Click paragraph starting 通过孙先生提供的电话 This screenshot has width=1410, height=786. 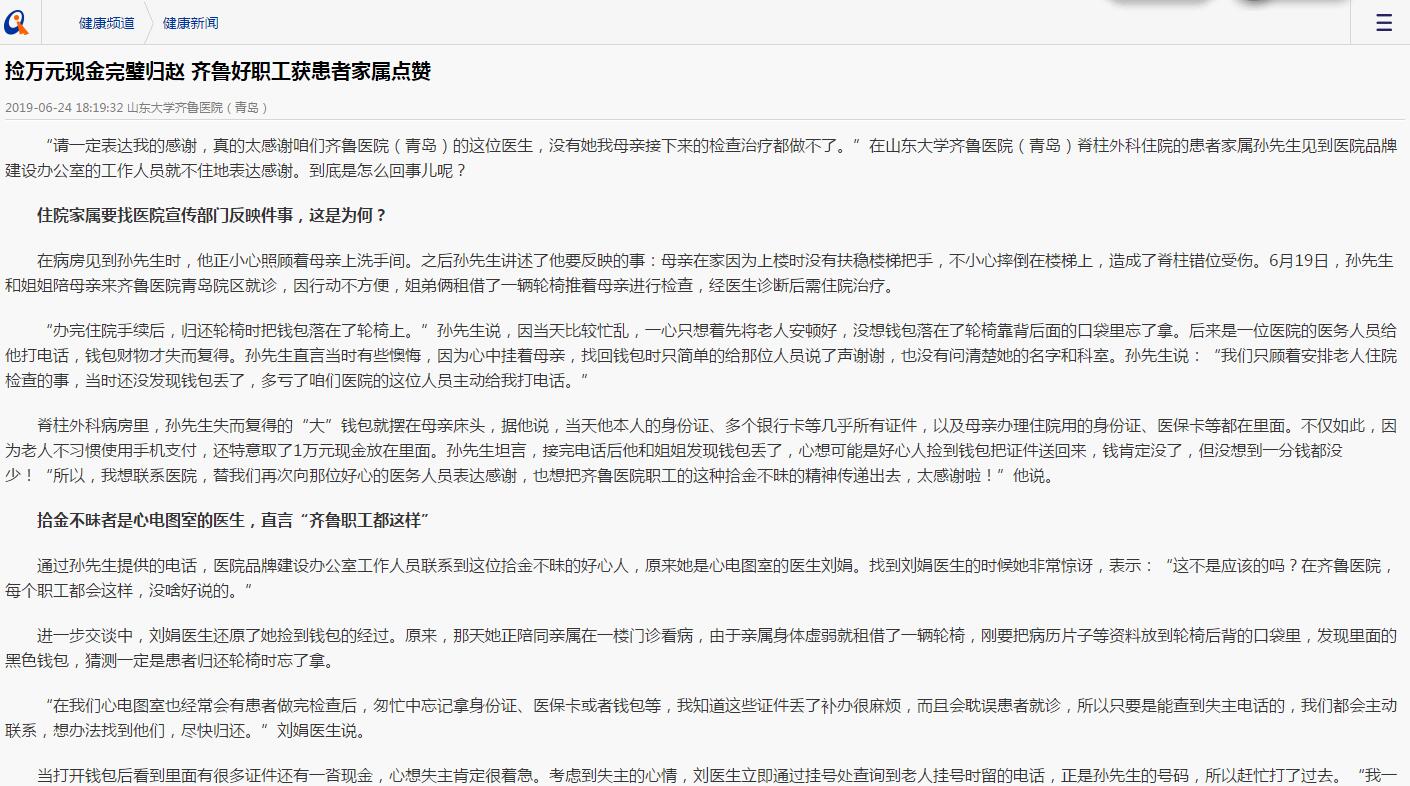pyautogui.click(x=700, y=578)
